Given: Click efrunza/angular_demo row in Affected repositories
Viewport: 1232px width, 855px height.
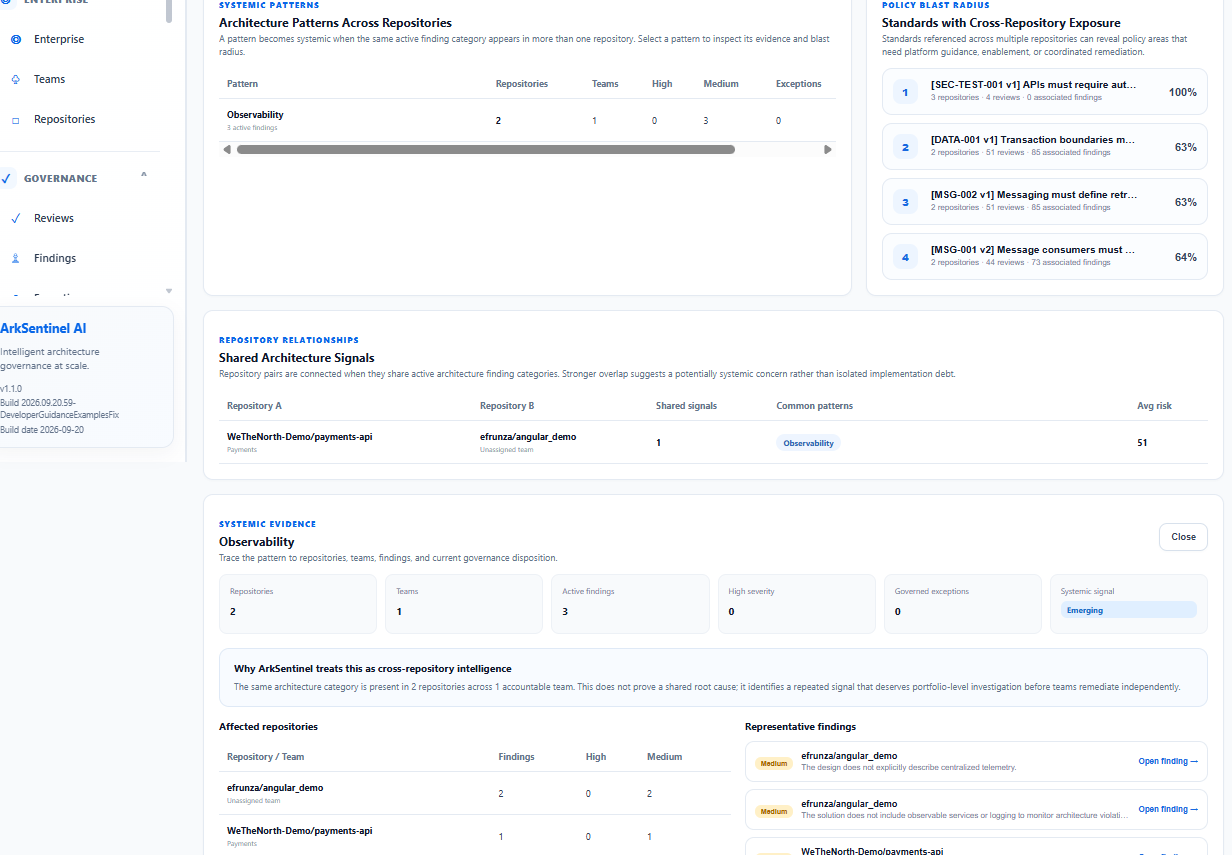Looking at the screenshot, I should point(475,793).
